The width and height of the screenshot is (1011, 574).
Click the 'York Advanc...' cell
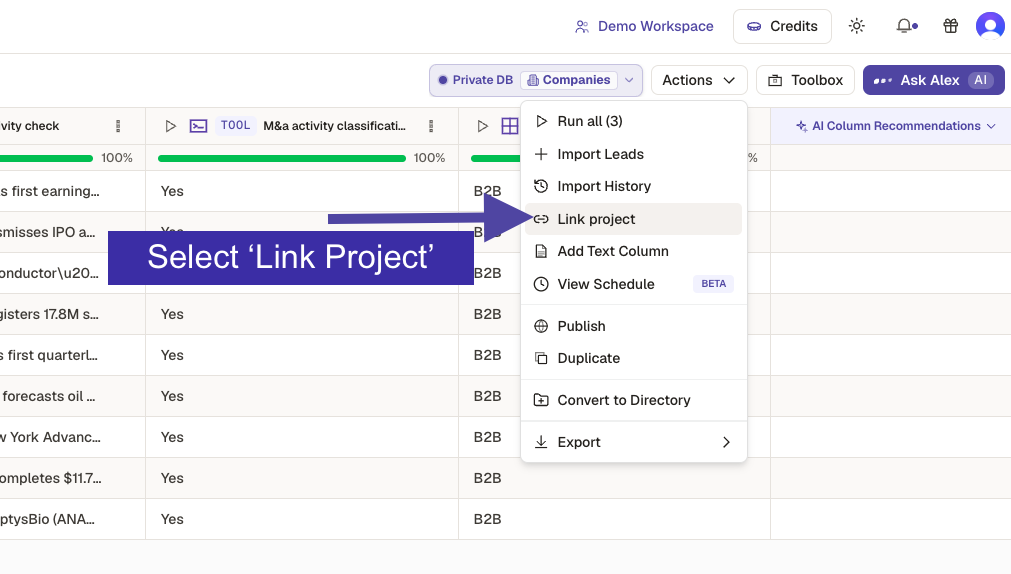click(72, 437)
